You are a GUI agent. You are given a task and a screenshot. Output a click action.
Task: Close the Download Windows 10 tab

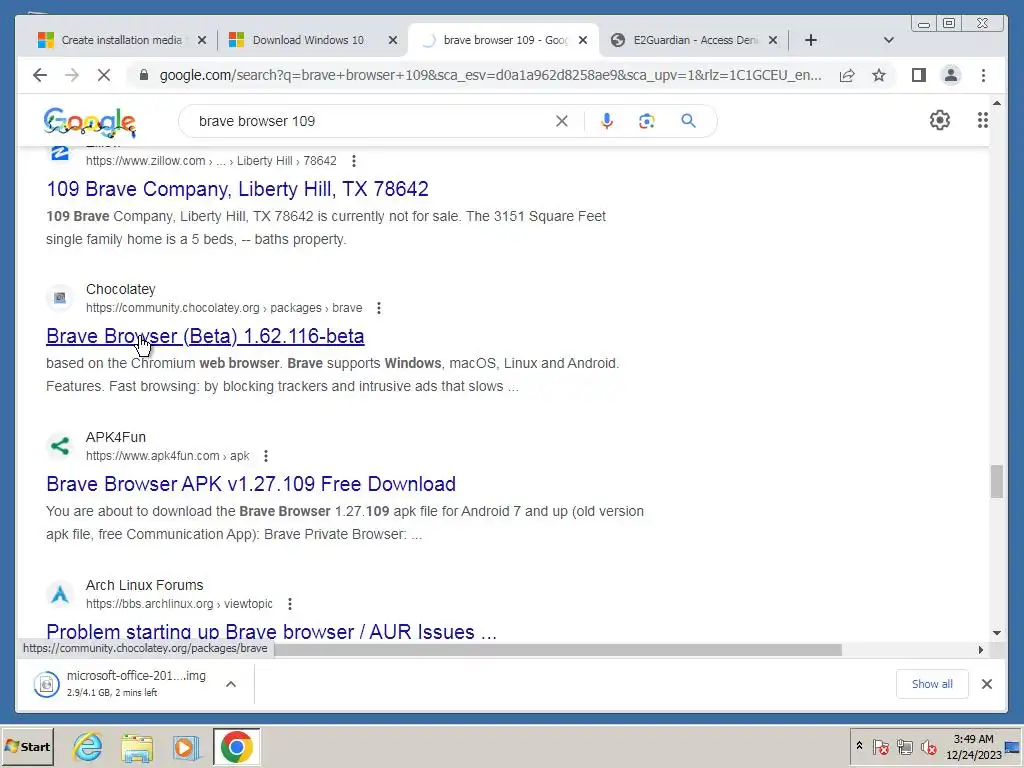[x=392, y=40]
